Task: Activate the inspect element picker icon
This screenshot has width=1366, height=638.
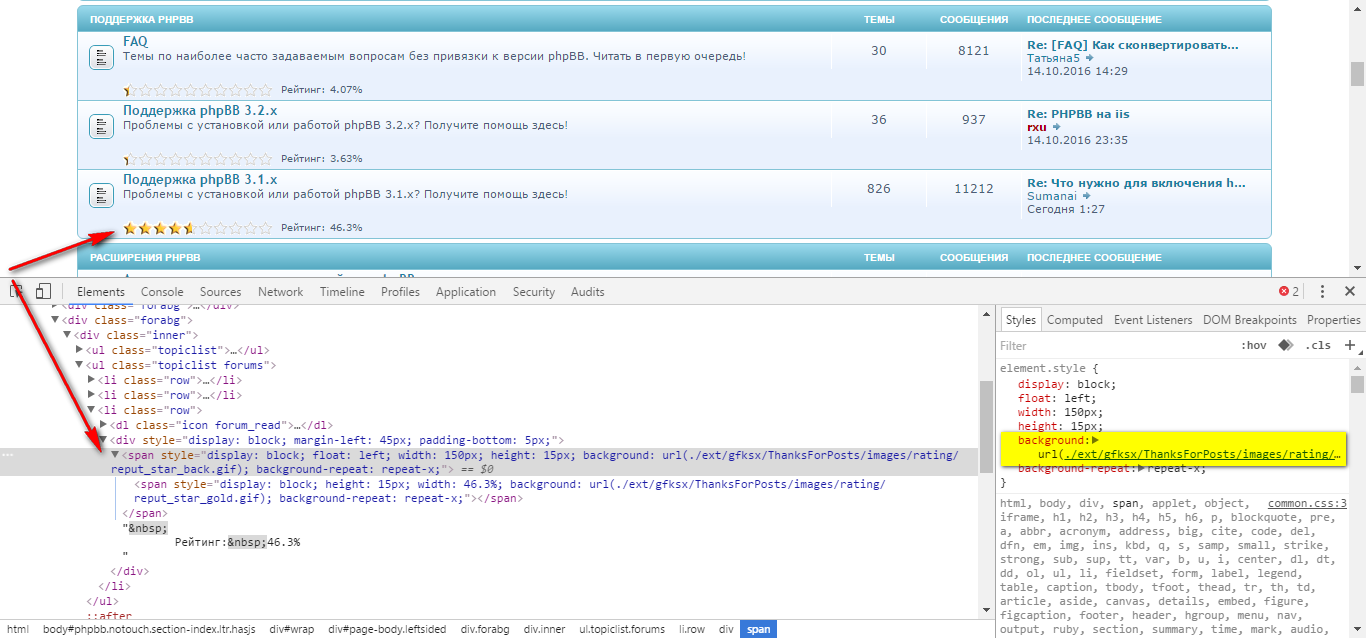Action: [16, 291]
